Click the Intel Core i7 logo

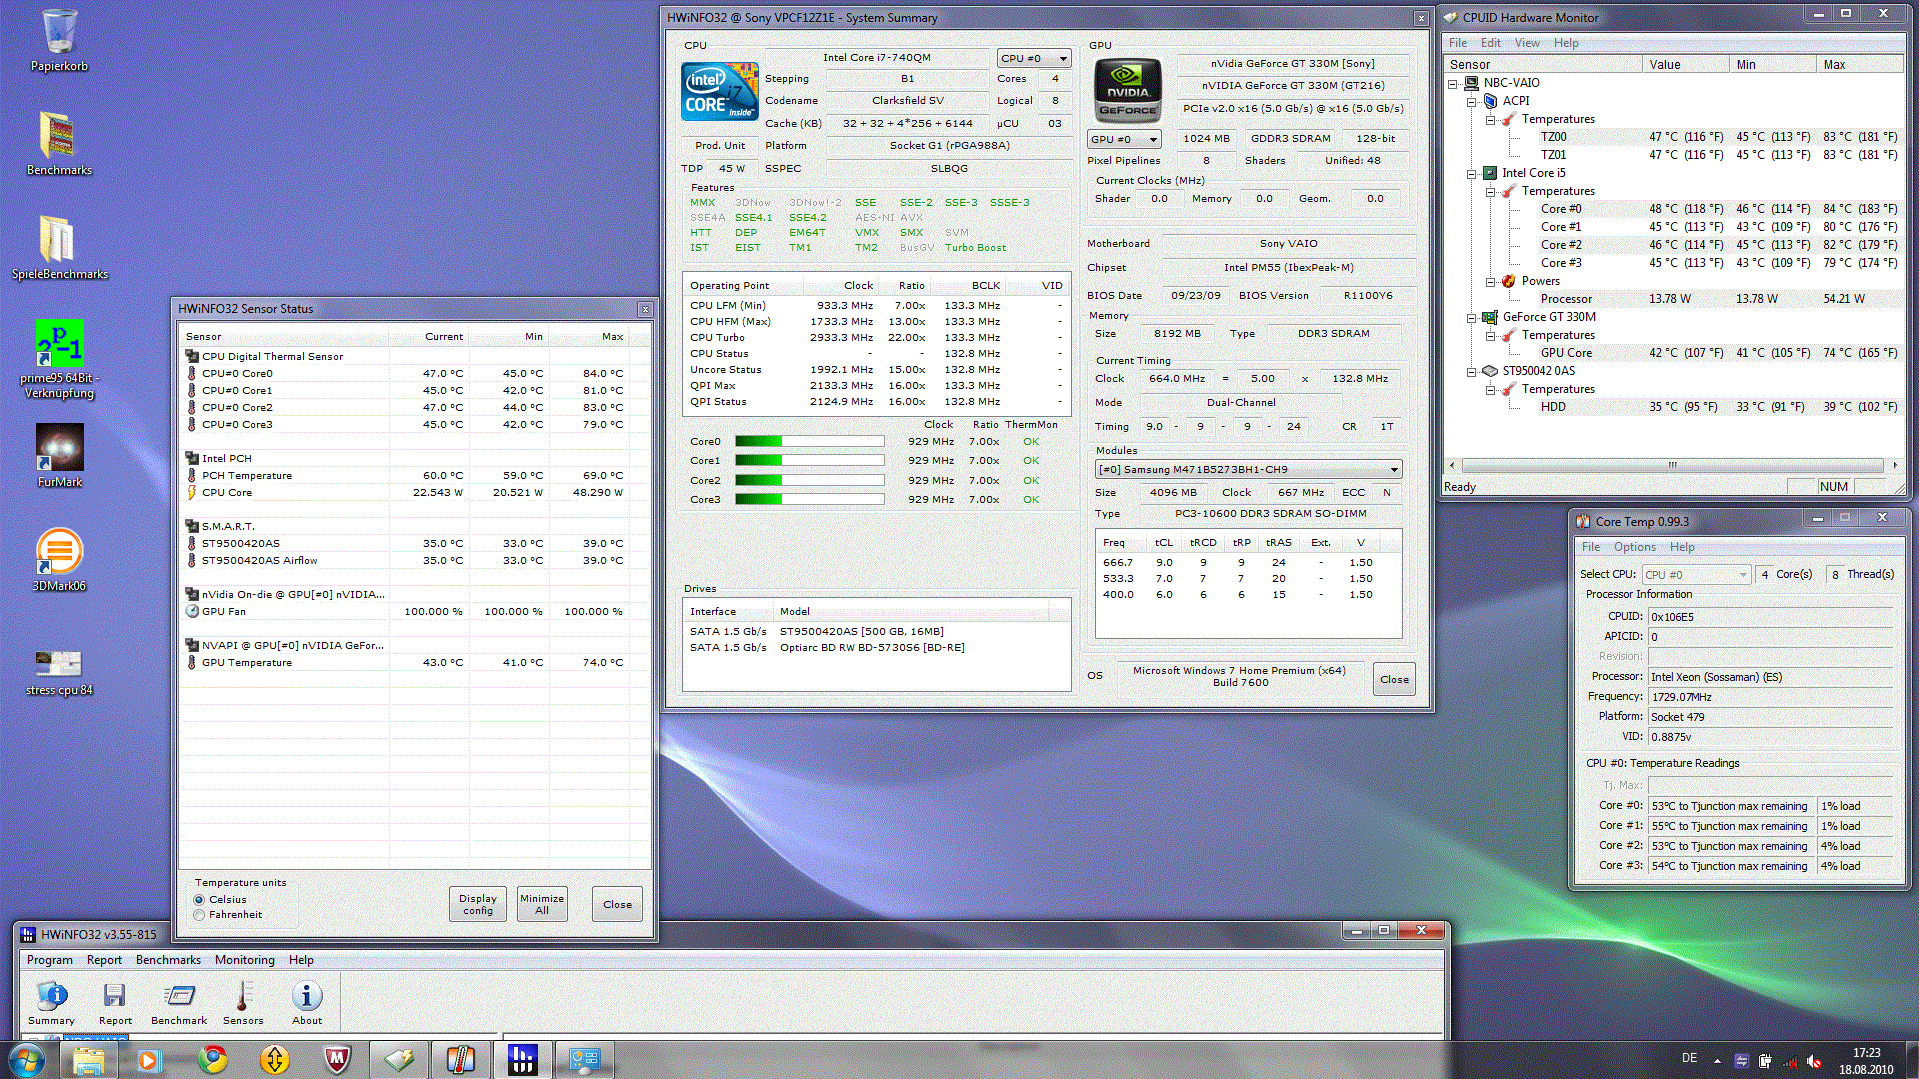719,91
